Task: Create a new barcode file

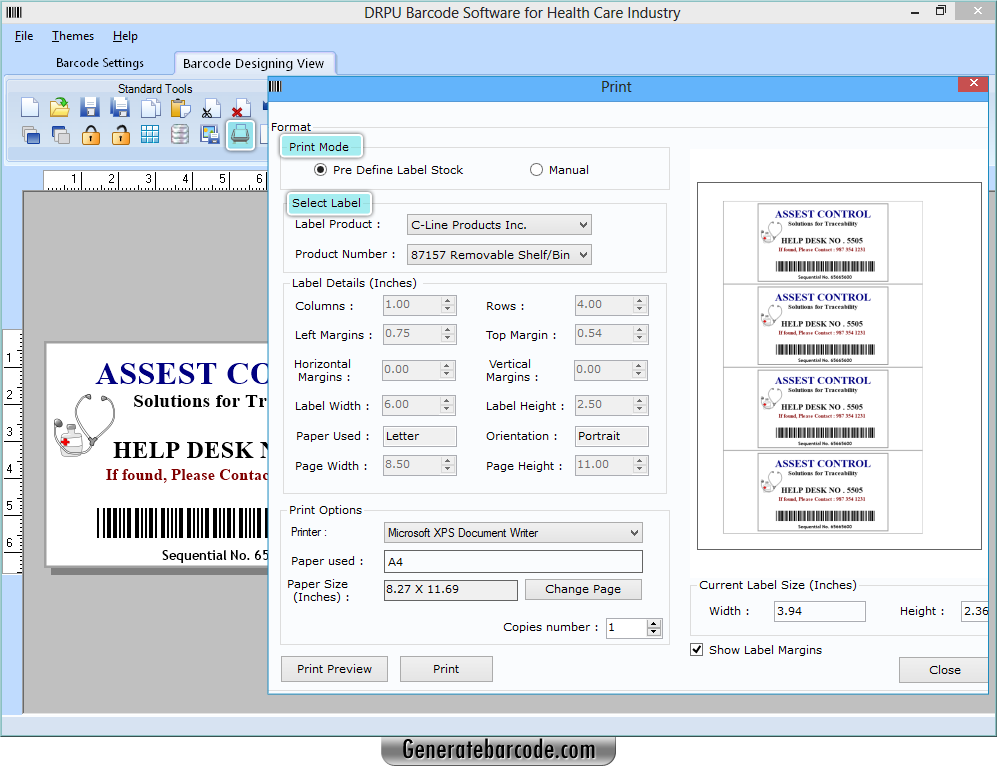Action: click(x=30, y=107)
